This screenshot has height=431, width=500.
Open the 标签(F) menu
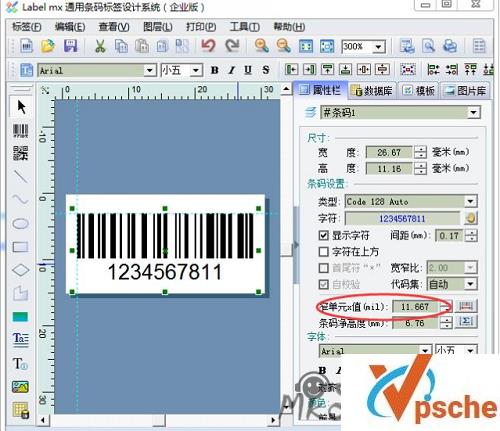click(x=27, y=27)
